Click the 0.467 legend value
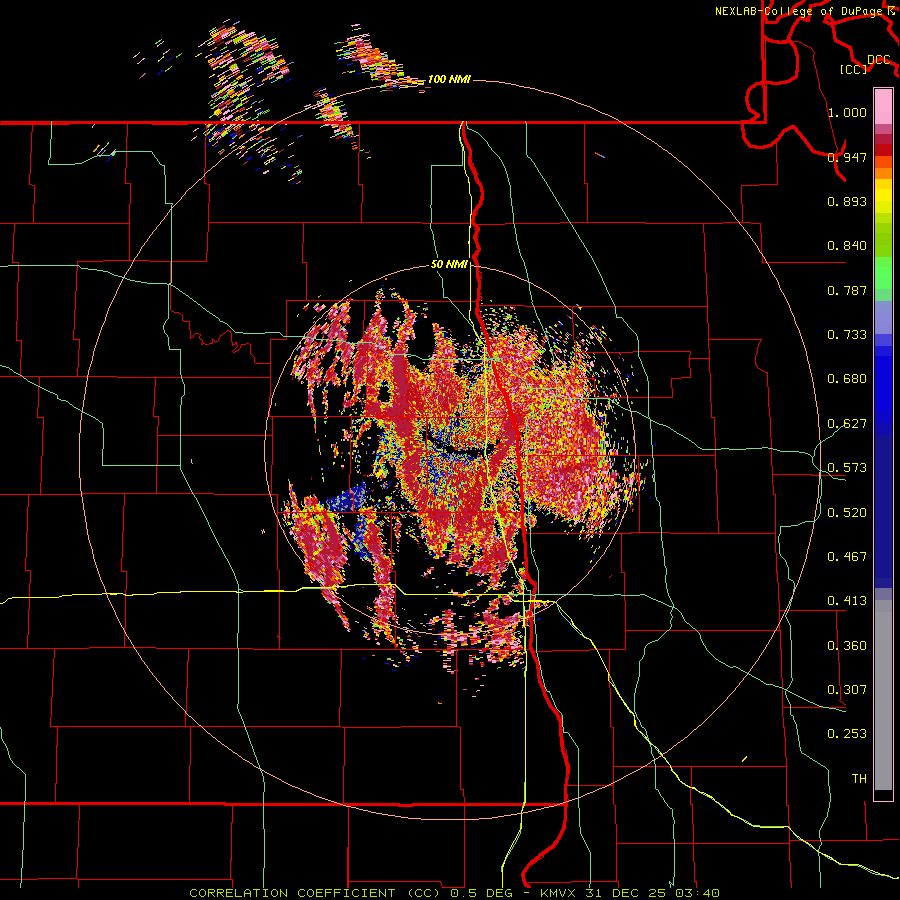This screenshot has height=900, width=900. click(x=847, y=556)
